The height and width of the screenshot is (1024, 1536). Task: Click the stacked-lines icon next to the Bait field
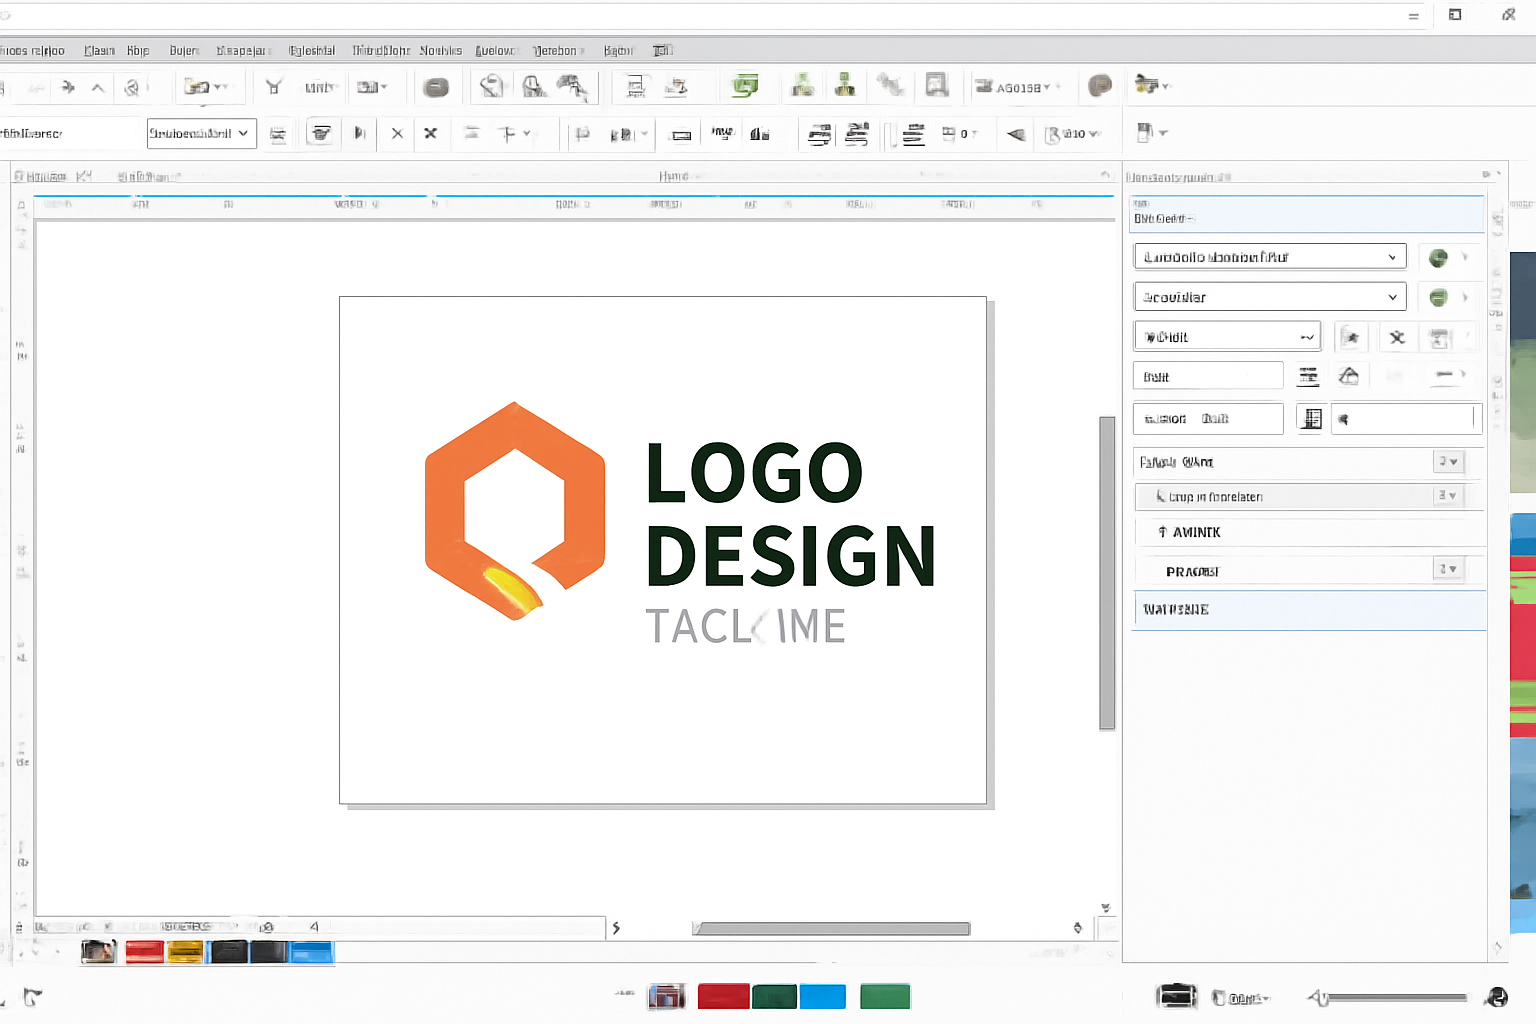(x=1308, y=376)
